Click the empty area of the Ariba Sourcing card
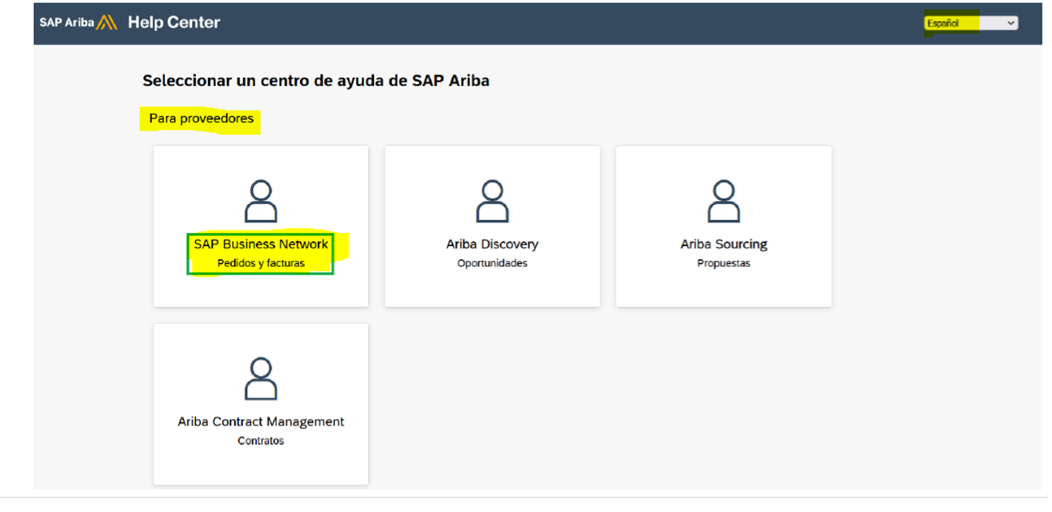The width and height of the screenshot is (1052, 512). click(724, 289)
